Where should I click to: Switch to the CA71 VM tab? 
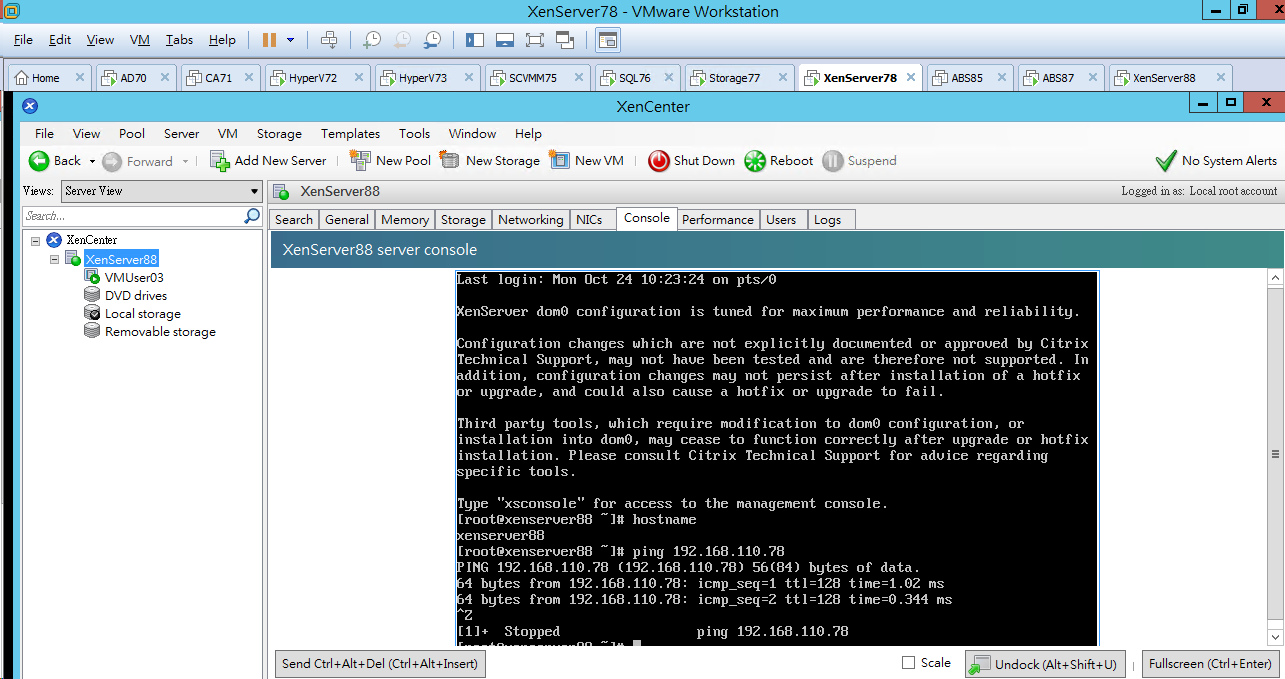pos(219,78)
